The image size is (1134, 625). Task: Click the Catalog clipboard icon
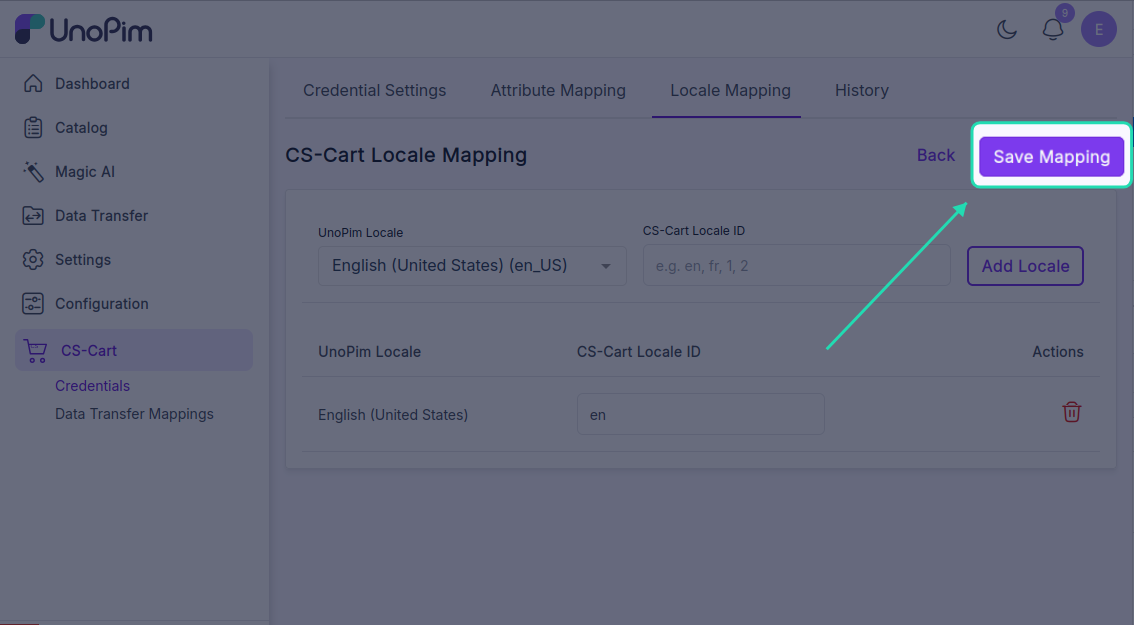click(x=33, y=127)
